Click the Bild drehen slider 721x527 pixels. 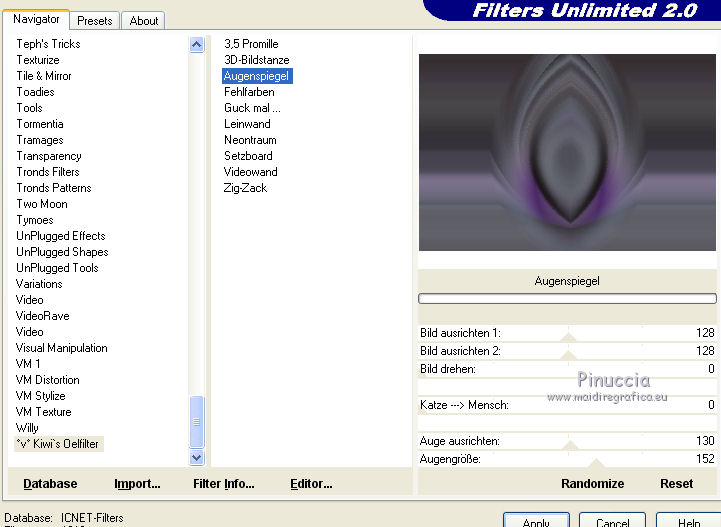click(x=567, y=369)
